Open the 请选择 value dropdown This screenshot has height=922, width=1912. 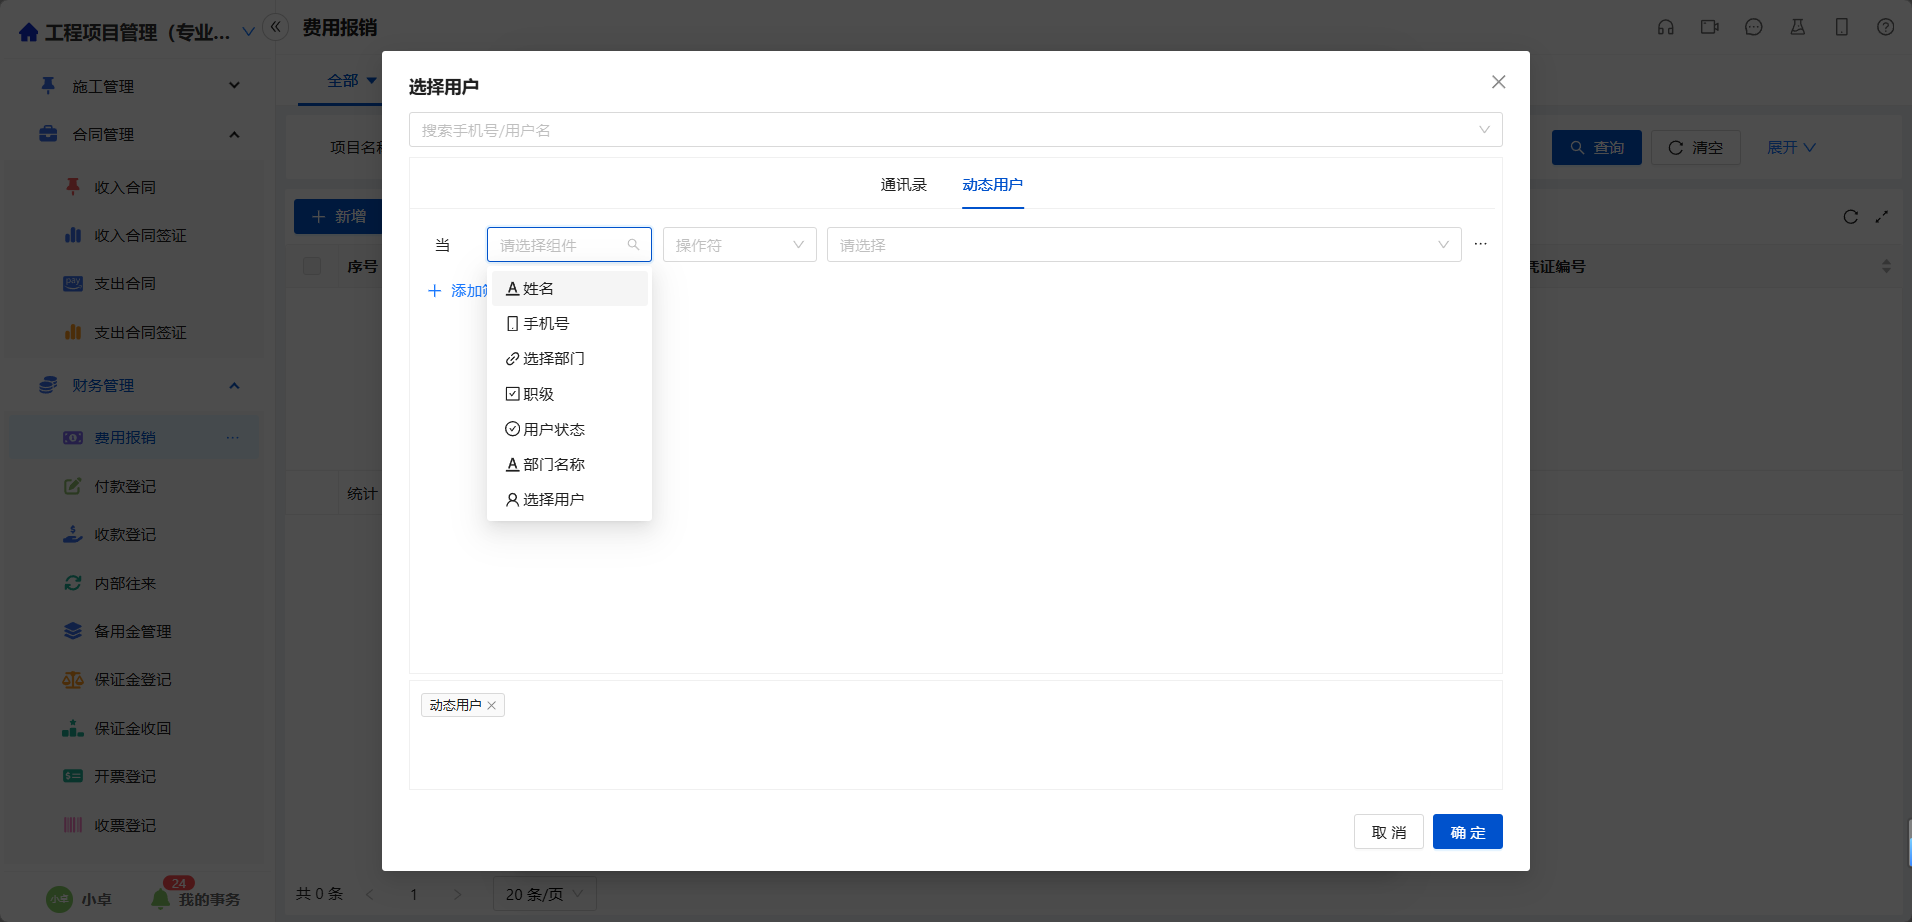click(x=1143, y=245)
